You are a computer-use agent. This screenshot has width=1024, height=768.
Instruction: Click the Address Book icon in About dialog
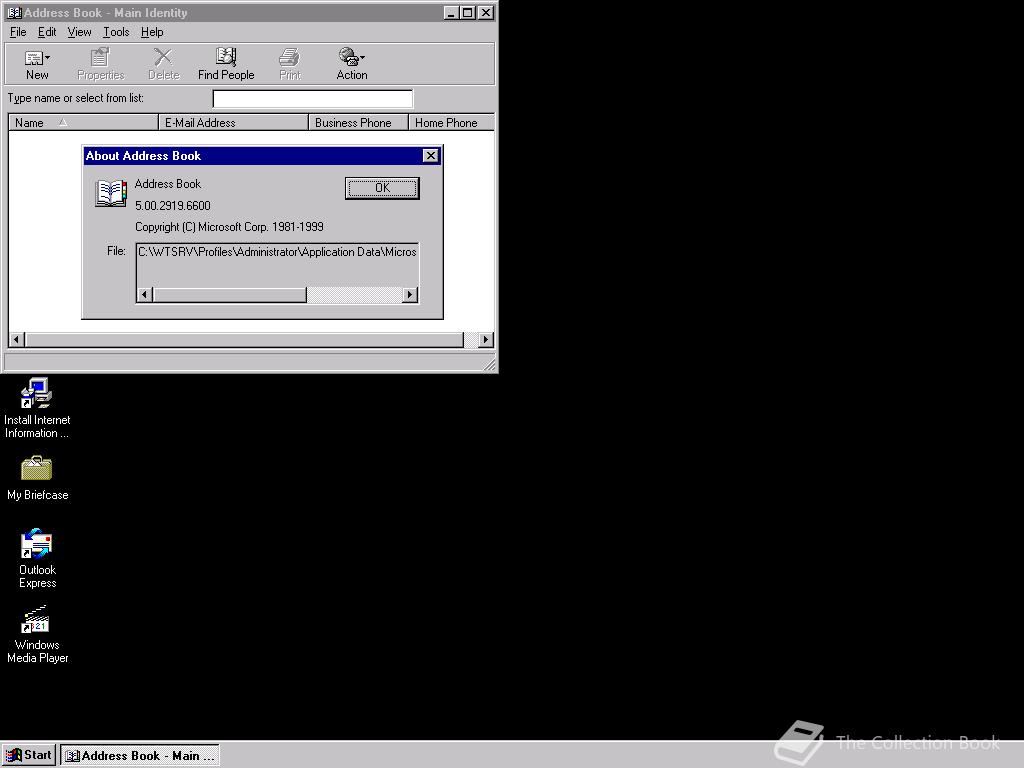tap(111, 193)
